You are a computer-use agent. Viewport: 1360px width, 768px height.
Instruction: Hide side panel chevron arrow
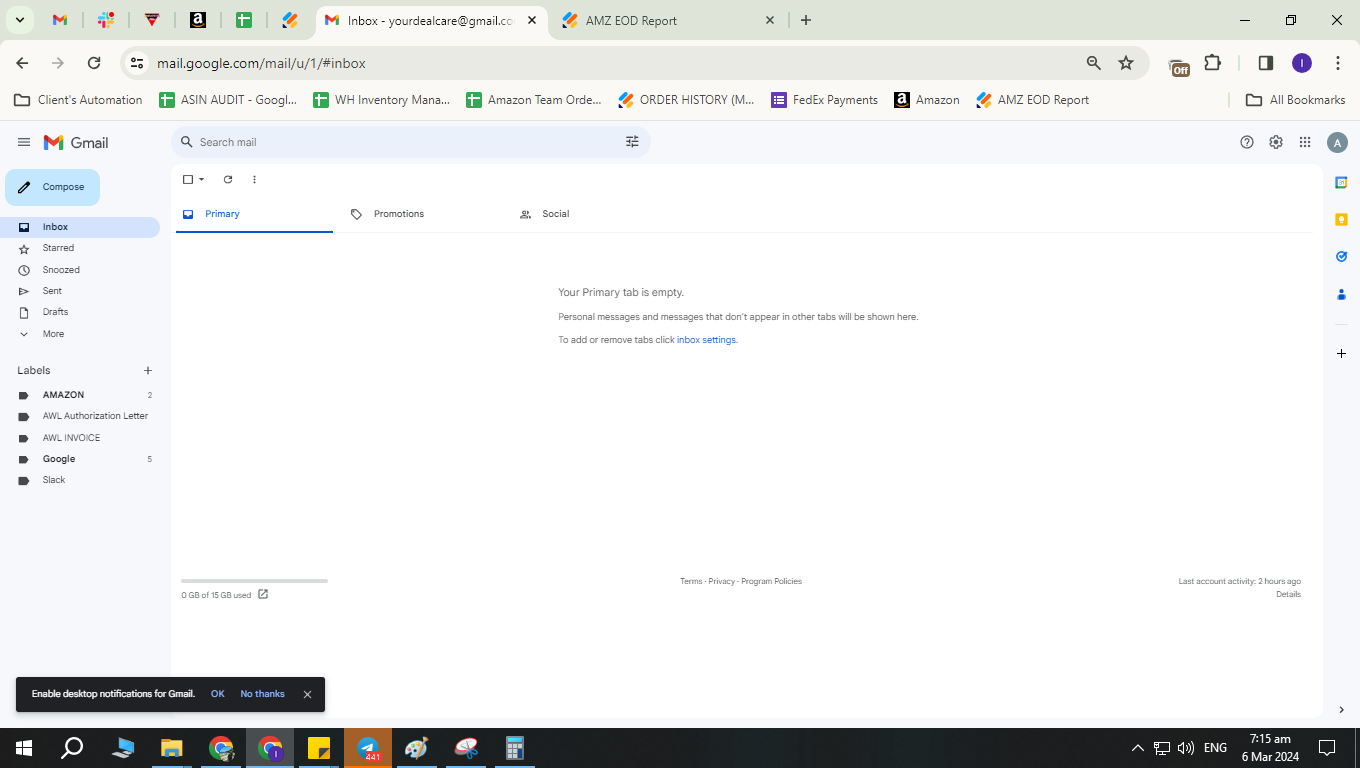click(x=1341, y=710)
